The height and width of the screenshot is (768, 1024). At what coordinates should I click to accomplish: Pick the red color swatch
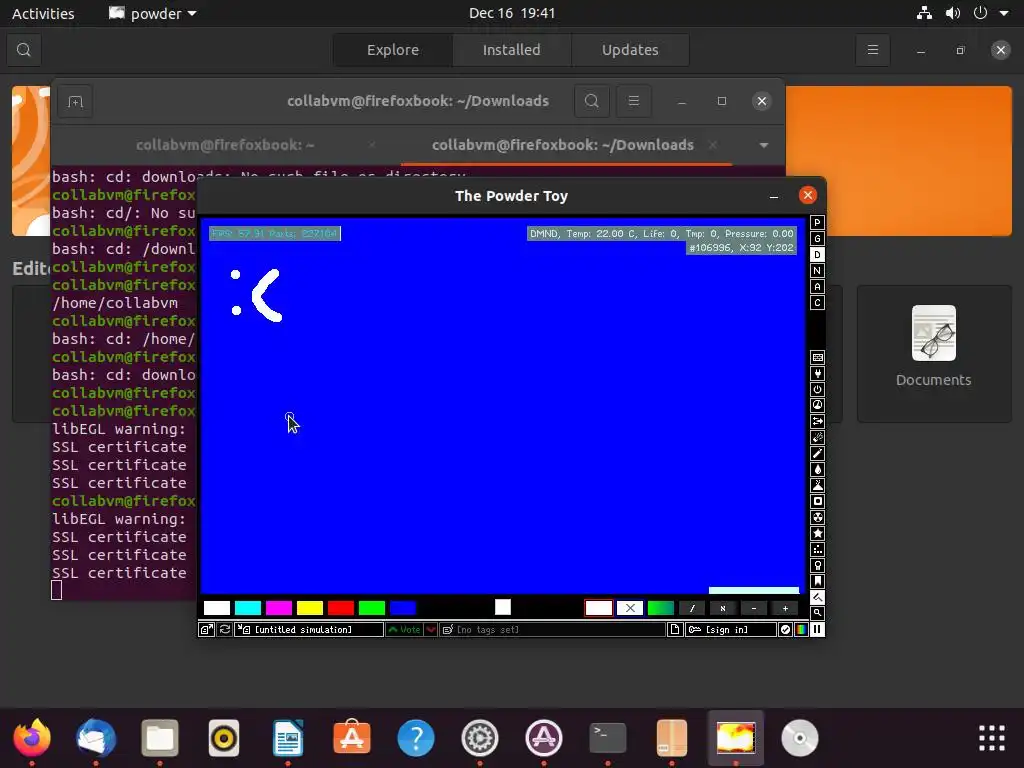click(341, 609)
